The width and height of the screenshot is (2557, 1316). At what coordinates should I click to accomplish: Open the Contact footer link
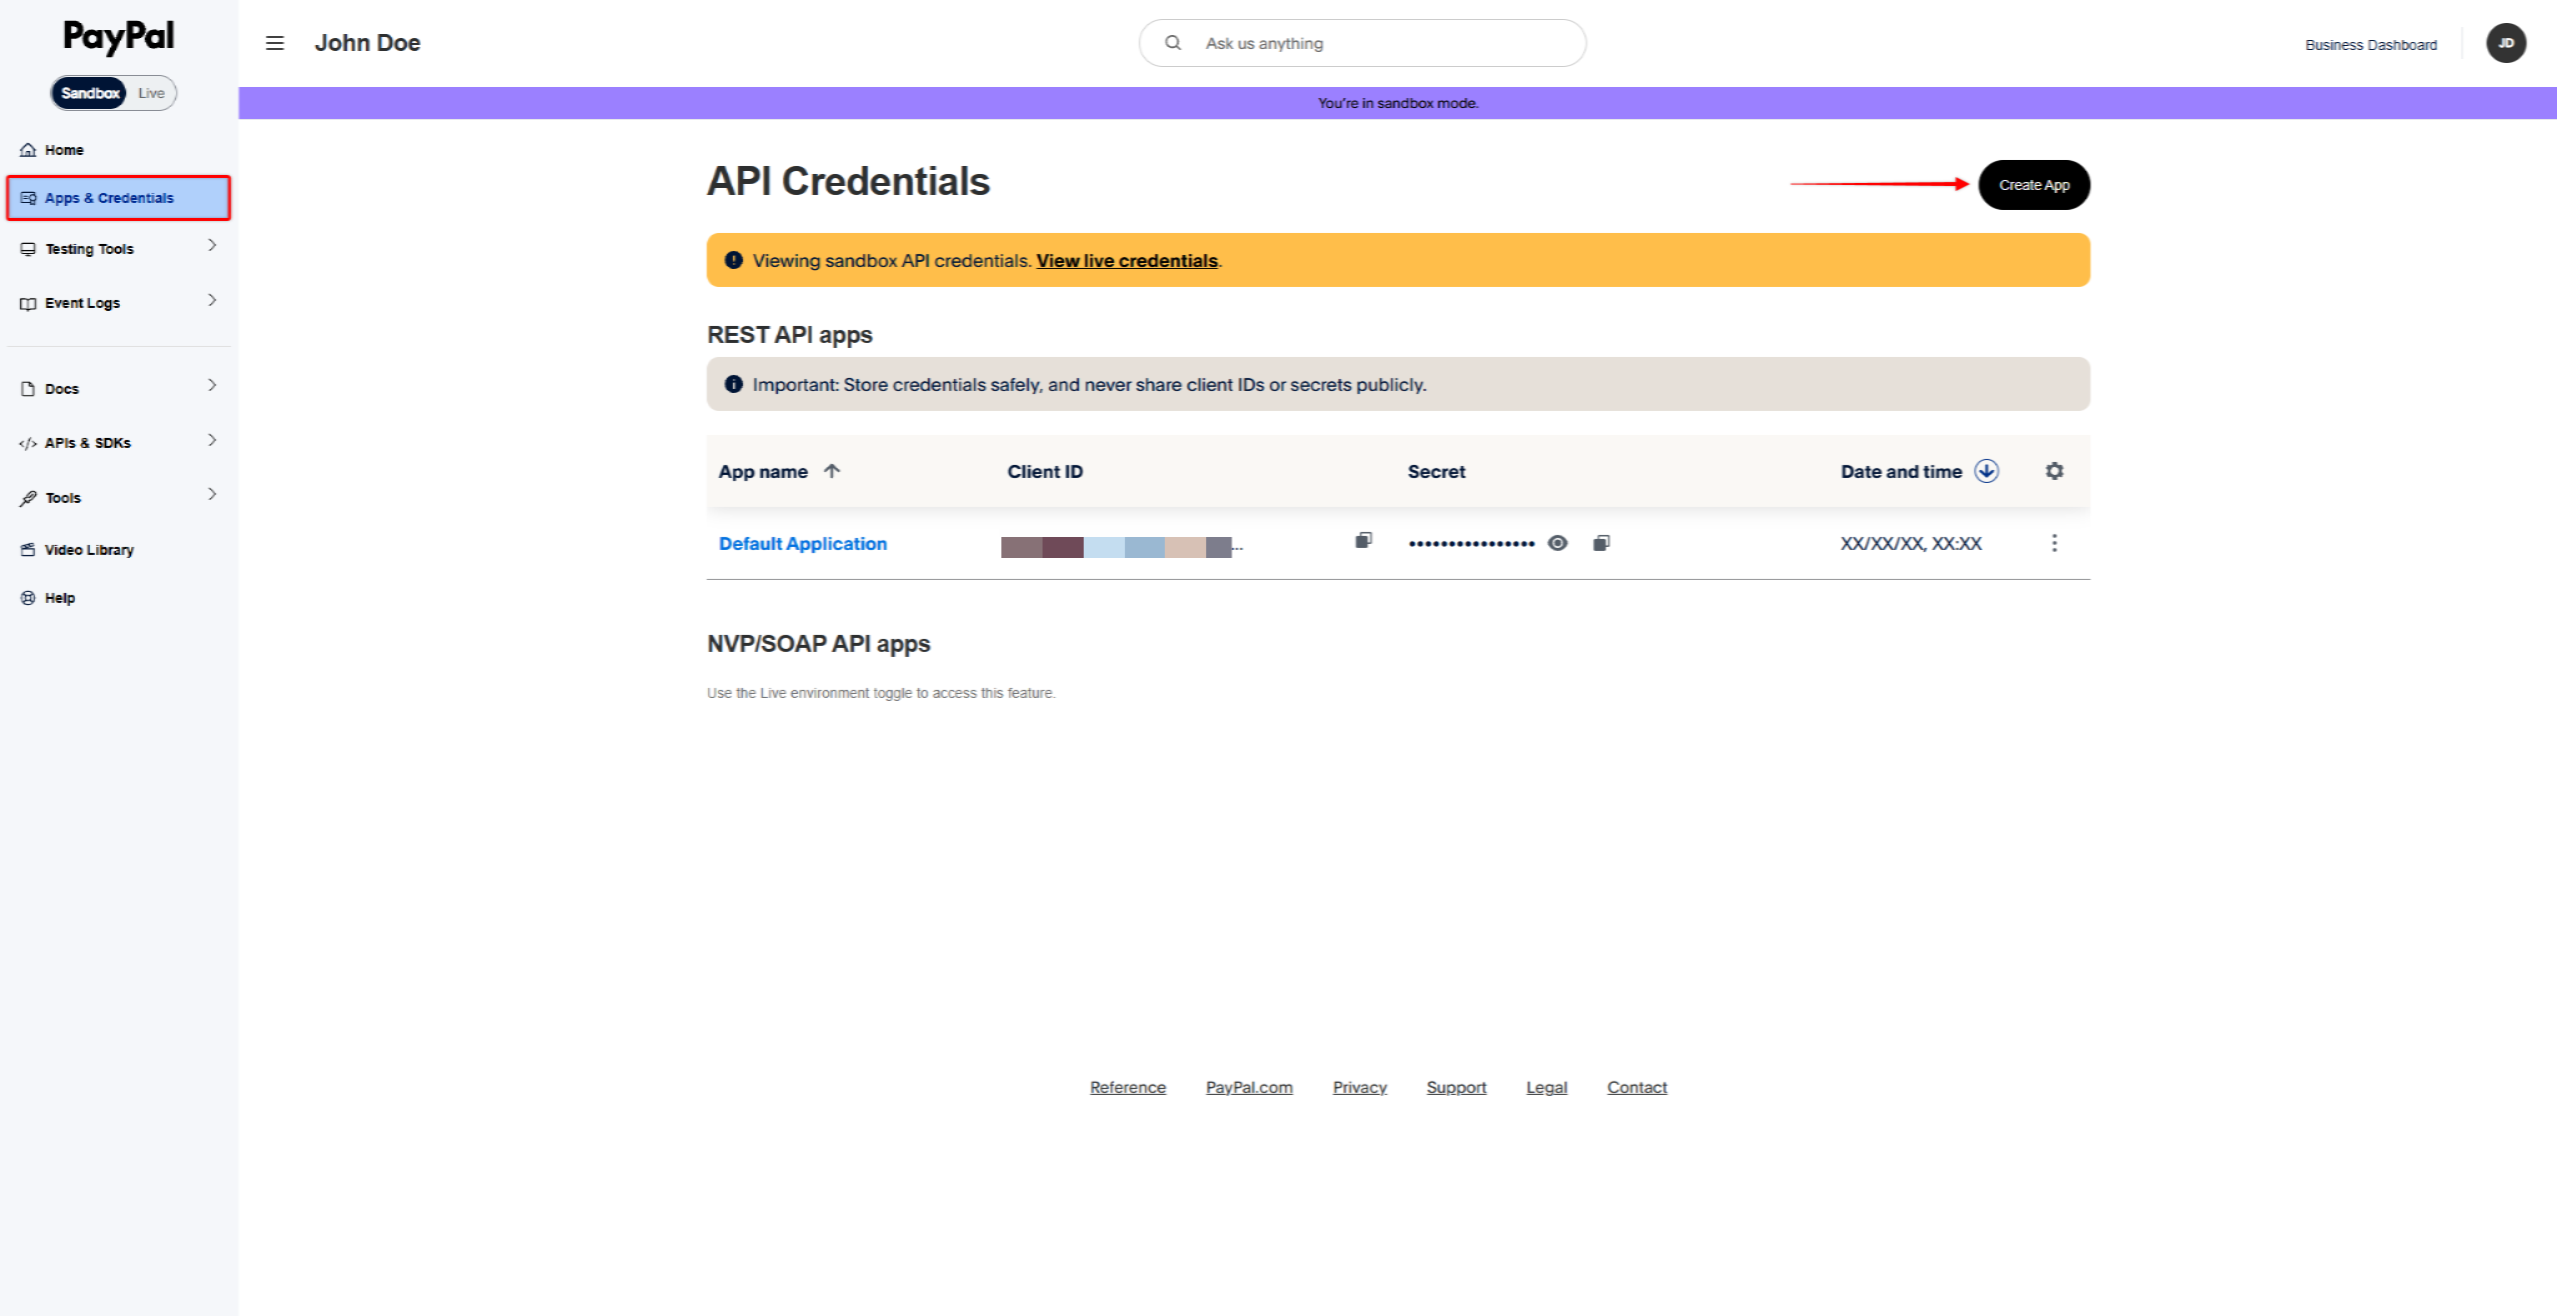[x=1637, y=1088]
